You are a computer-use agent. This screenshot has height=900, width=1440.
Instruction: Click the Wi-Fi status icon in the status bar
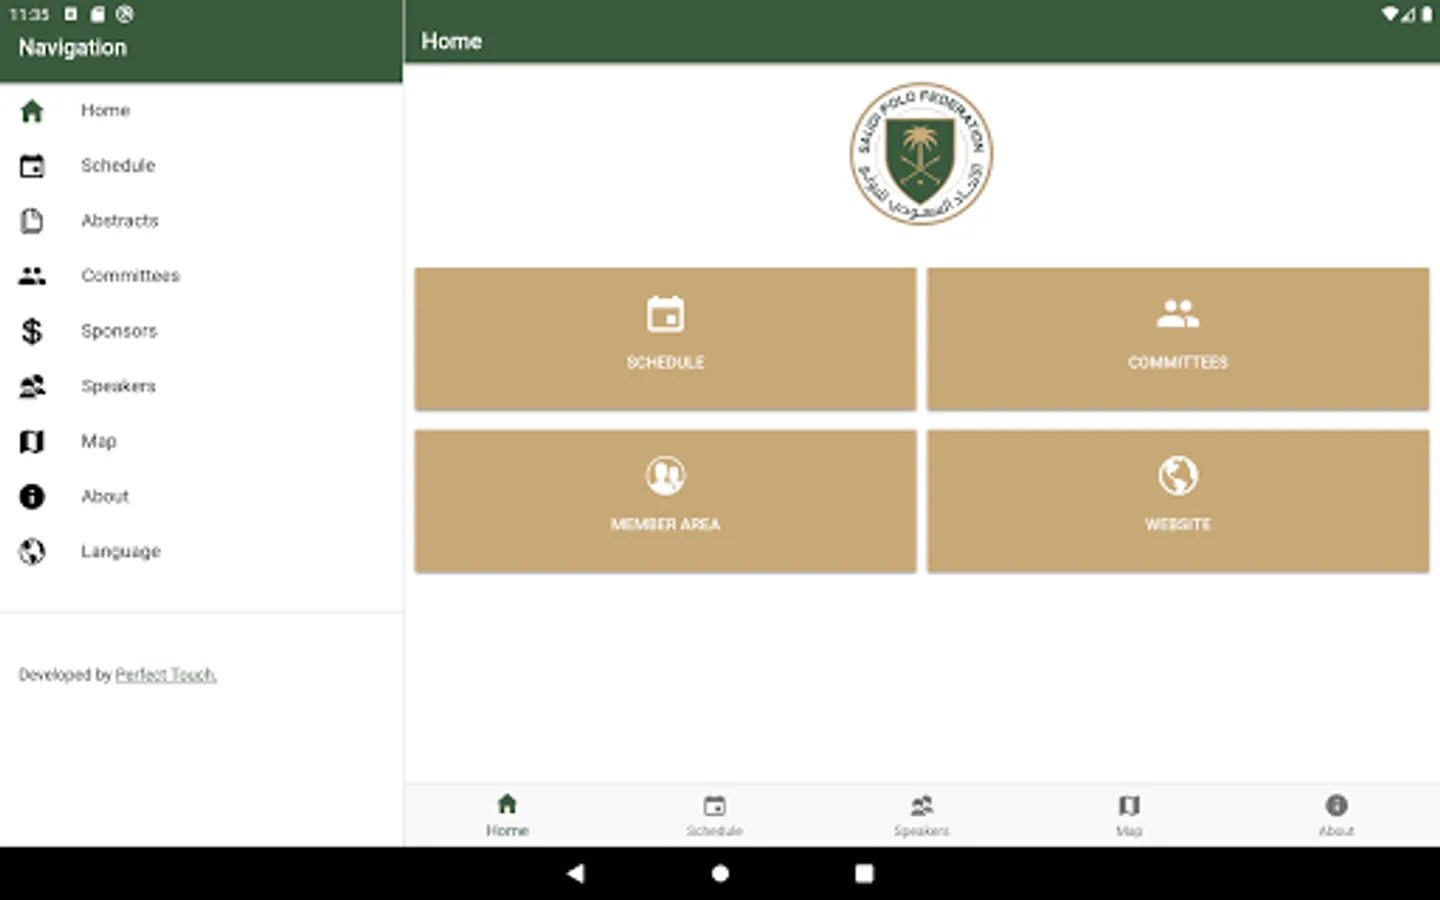point(1390,14)
